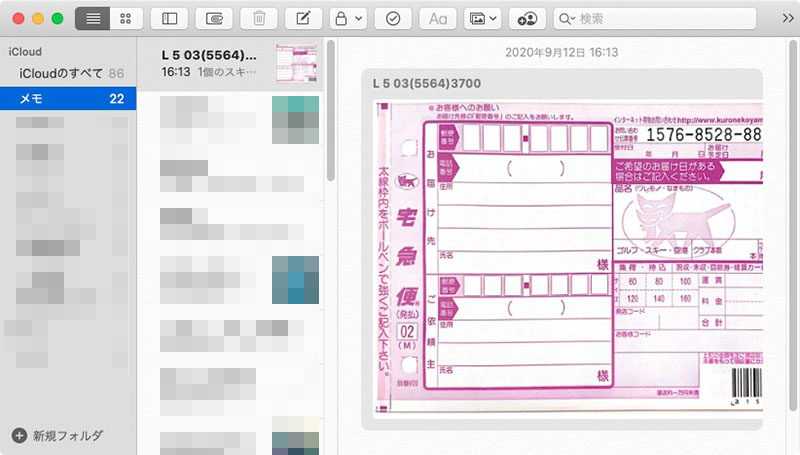This screenshot has width=800, height=455.
Task: Open the attachments browser
Action: tap(214, 19)
